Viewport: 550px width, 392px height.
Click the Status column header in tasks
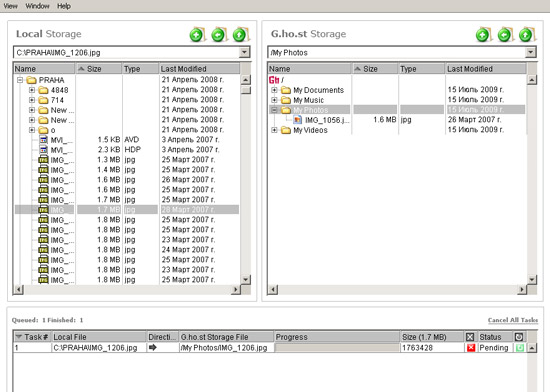495,337
